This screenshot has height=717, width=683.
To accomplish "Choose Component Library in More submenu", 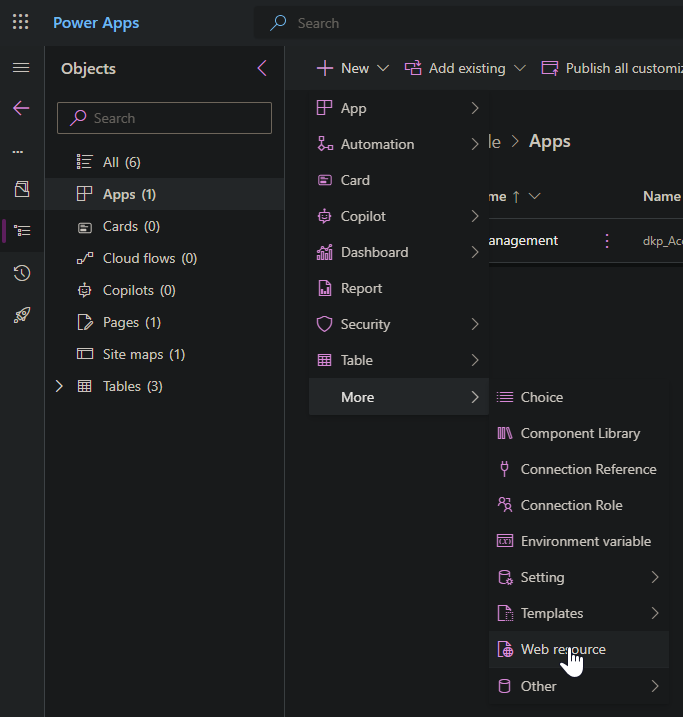I will (x=579, y=433).
